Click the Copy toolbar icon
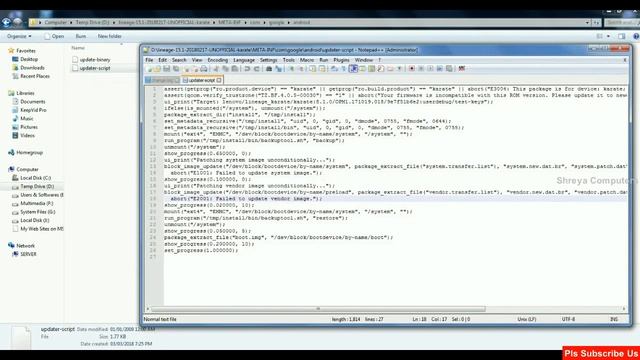The width and height of the screenshot is (640, 360). [225, 69]
